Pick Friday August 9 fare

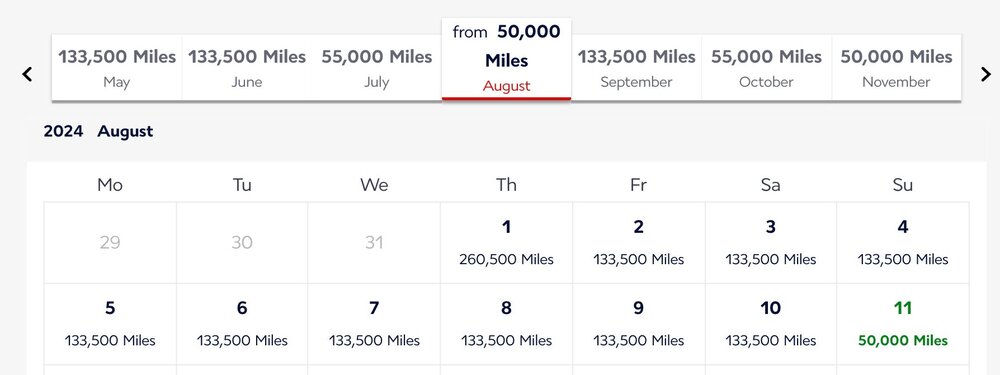tap(638, 324)
